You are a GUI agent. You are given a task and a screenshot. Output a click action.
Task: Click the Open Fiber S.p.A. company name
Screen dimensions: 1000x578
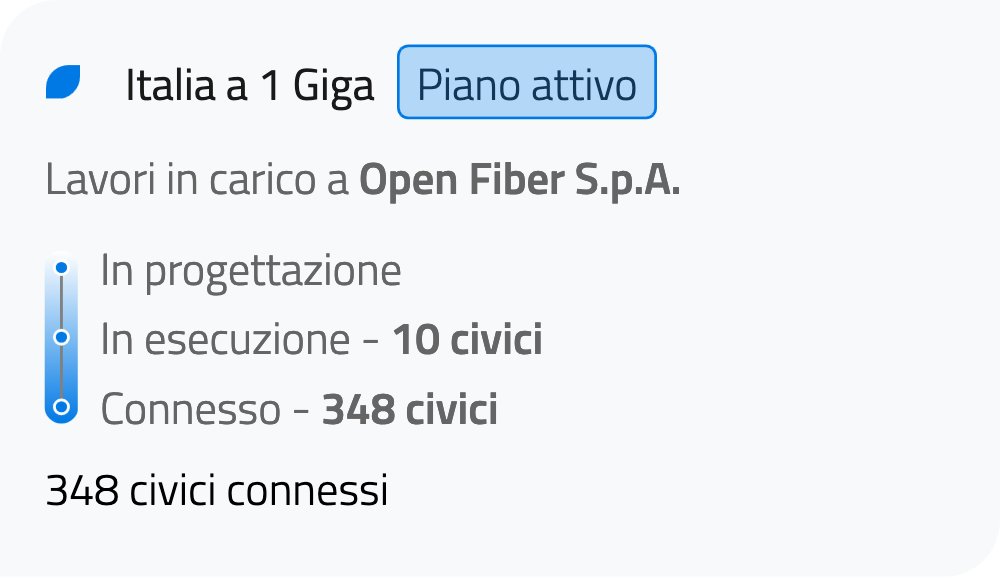[519, 181]
